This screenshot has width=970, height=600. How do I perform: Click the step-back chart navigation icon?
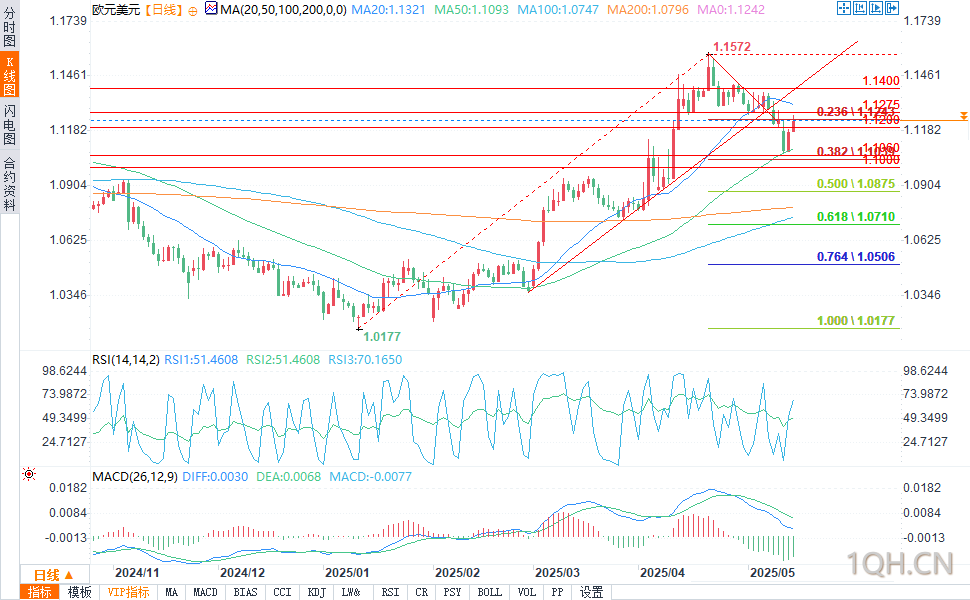pyautogui.click(x=859, y=8)
